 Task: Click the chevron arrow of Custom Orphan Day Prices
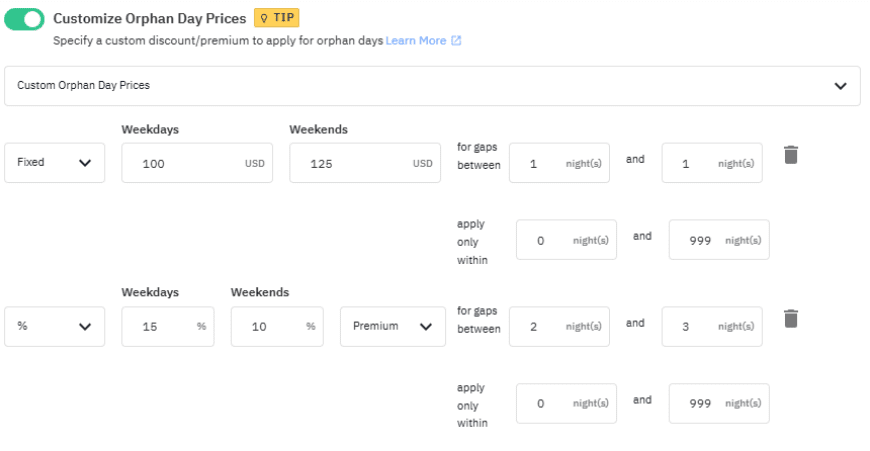tap(840, 86)
